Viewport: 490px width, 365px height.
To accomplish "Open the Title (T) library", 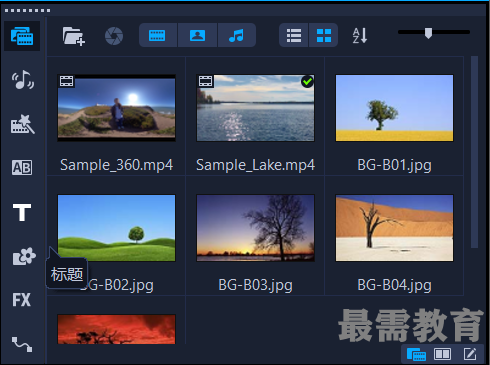I will (x=22, y=212).
